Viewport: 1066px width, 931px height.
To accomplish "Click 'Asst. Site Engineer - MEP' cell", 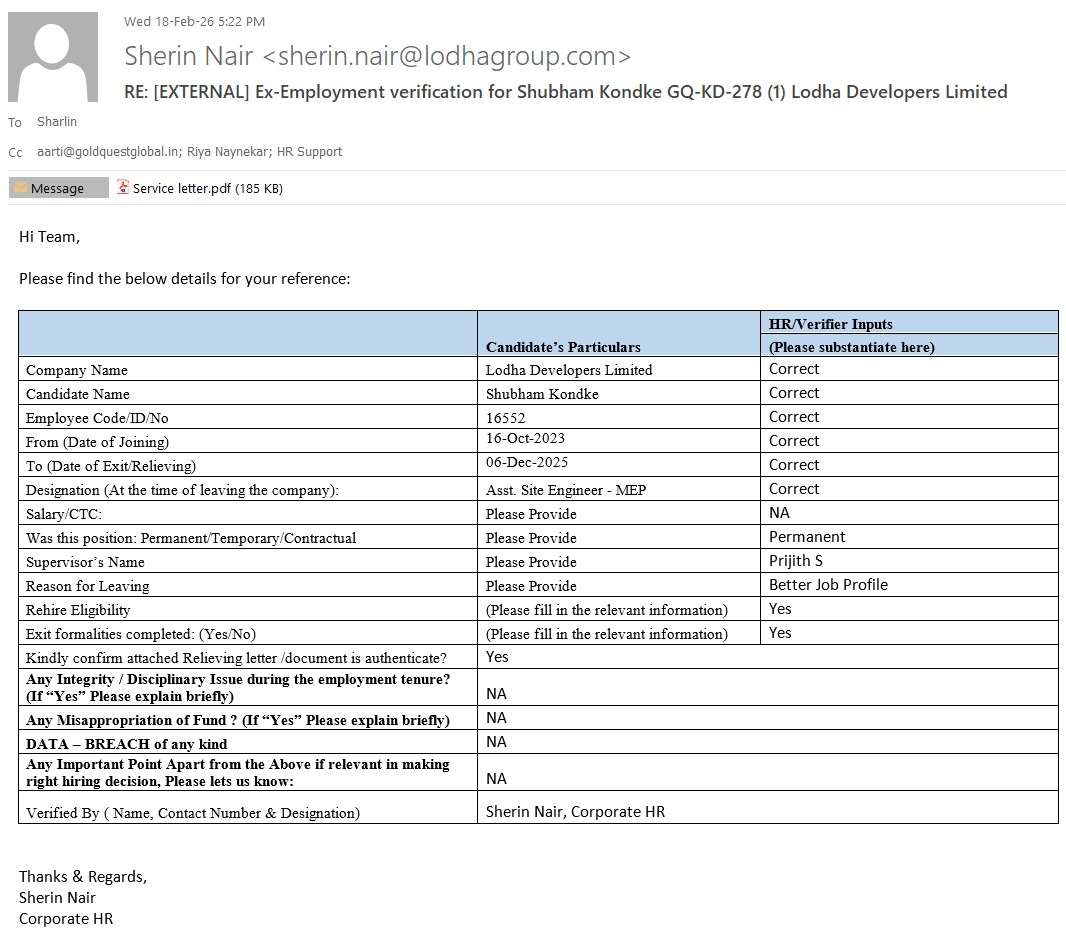I will coord(566,490).
